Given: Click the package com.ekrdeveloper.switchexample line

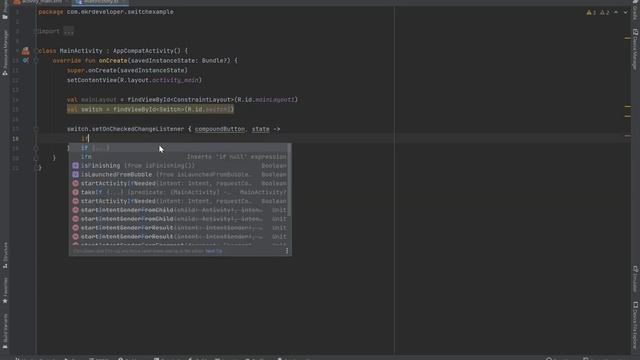Looking at the screenshot, I should click(106, 12).
